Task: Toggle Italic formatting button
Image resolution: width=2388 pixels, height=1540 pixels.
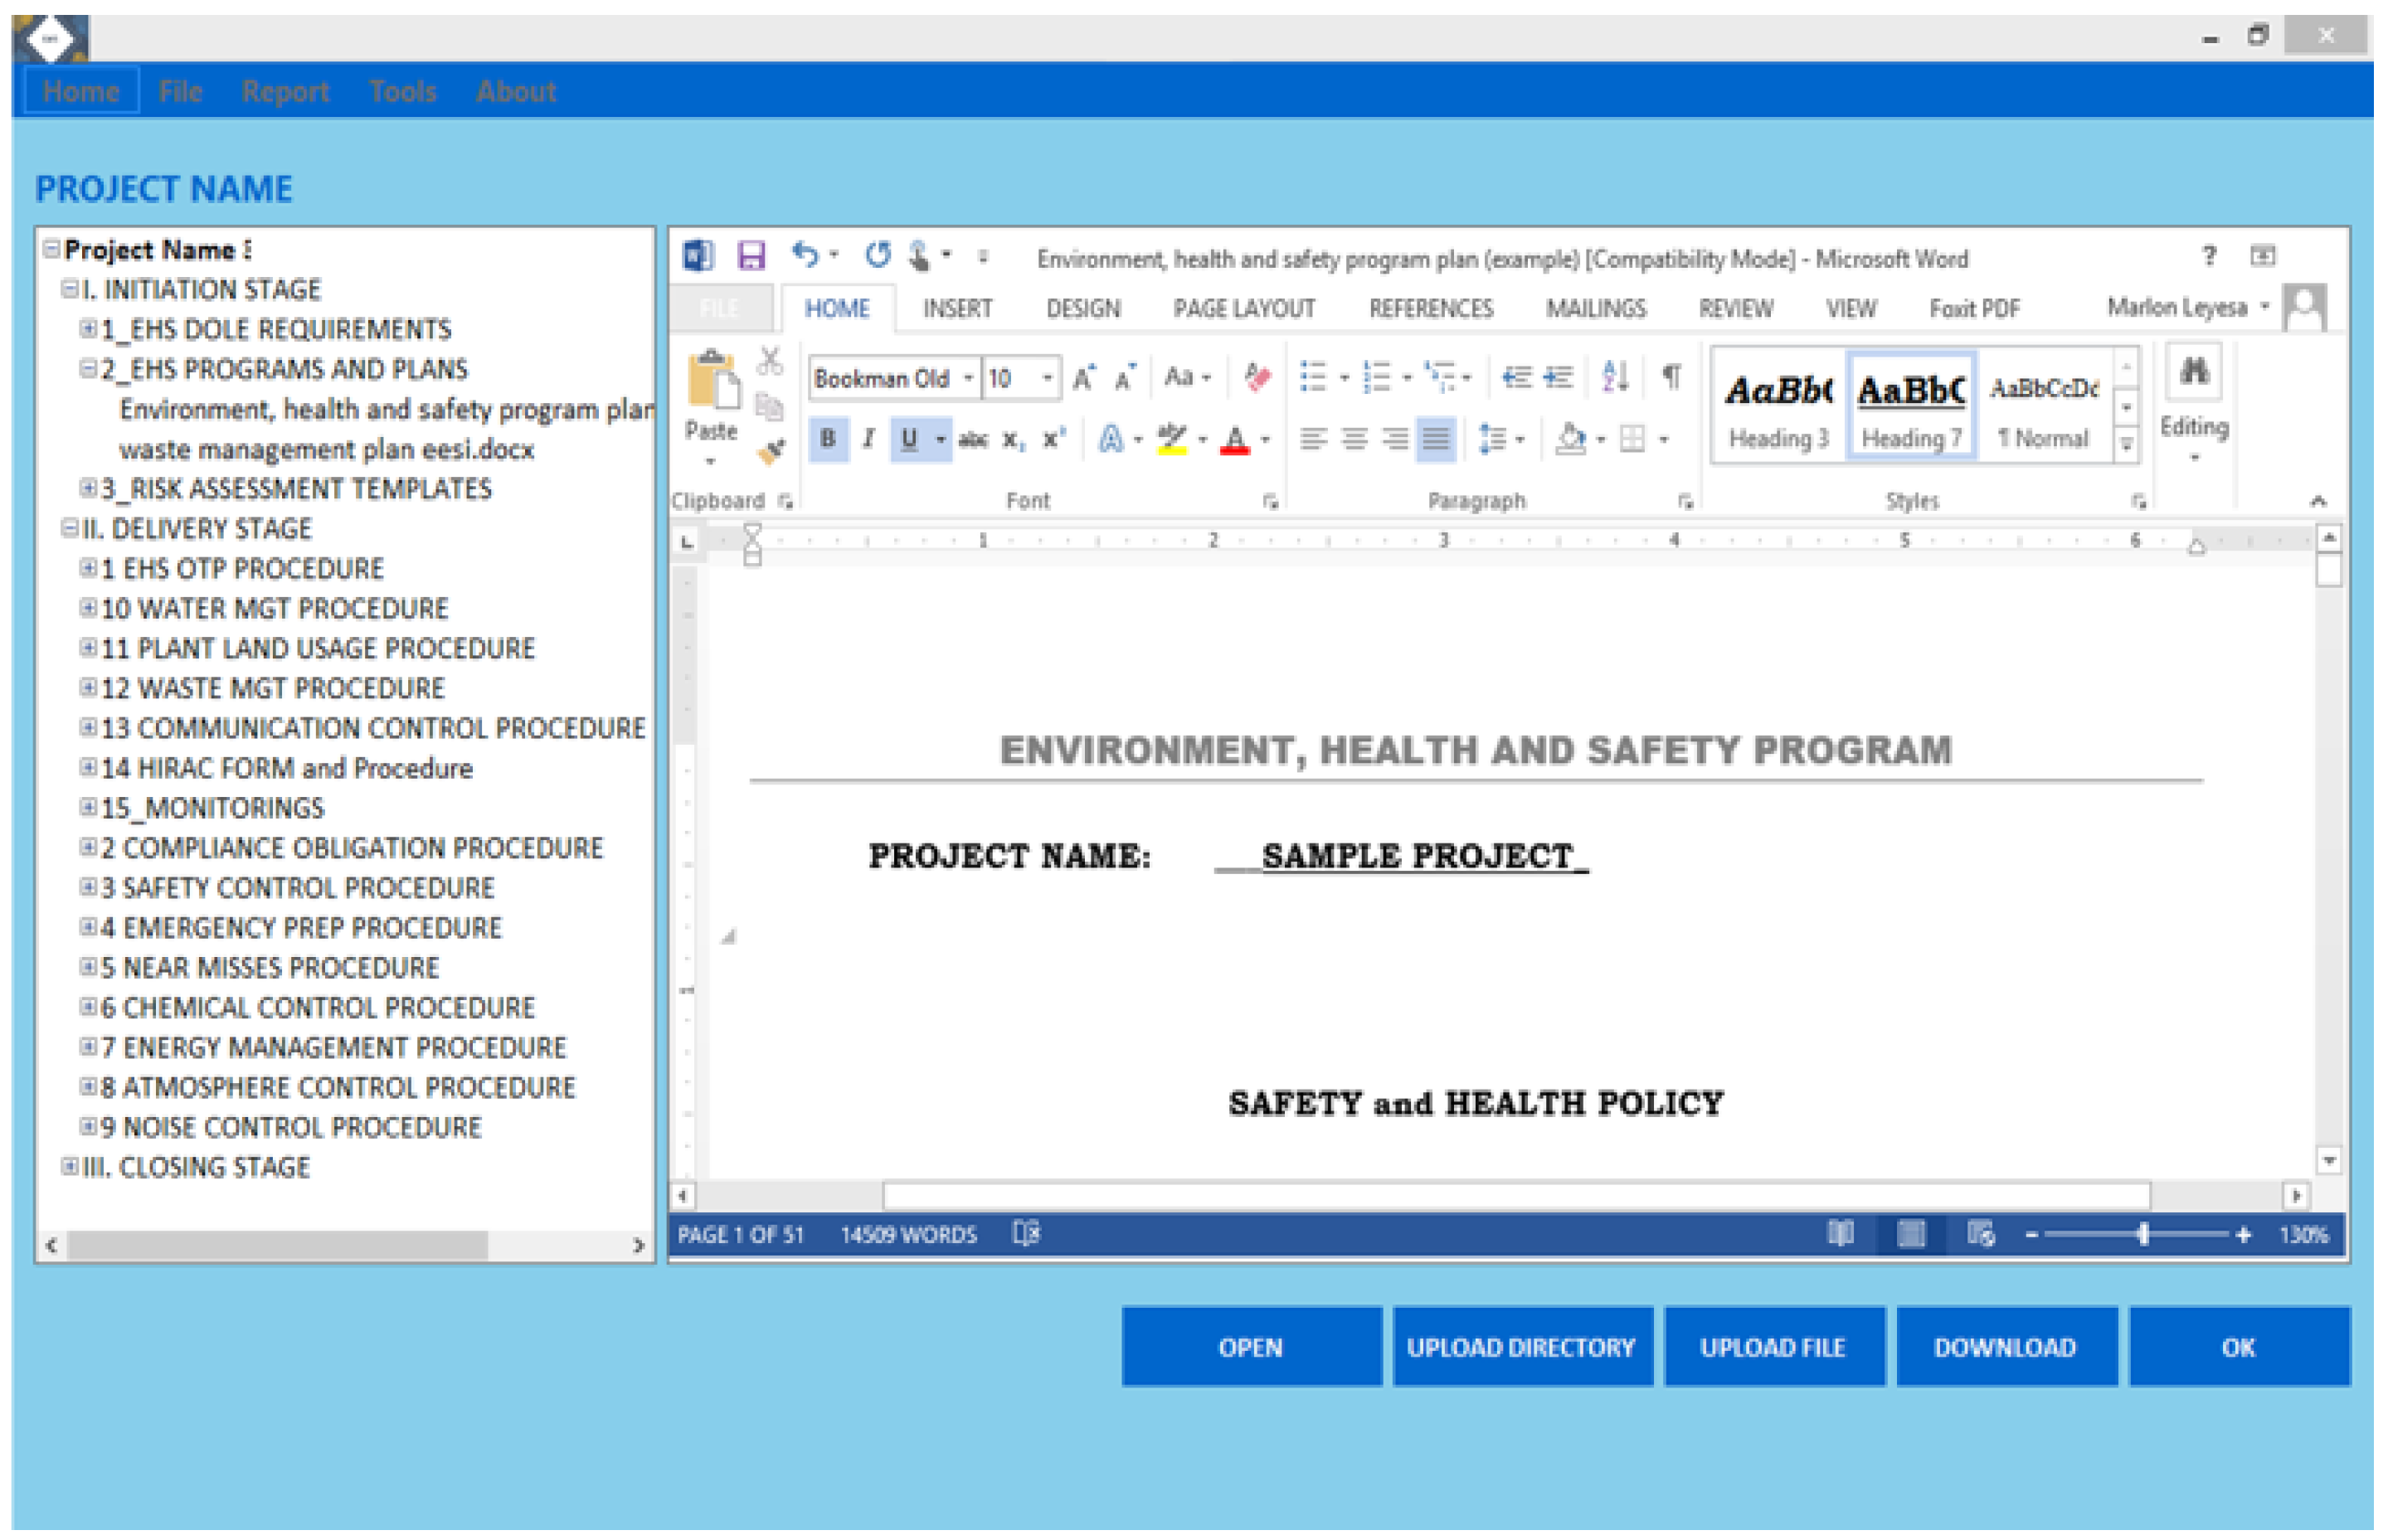Action: (x=868, y=439)
